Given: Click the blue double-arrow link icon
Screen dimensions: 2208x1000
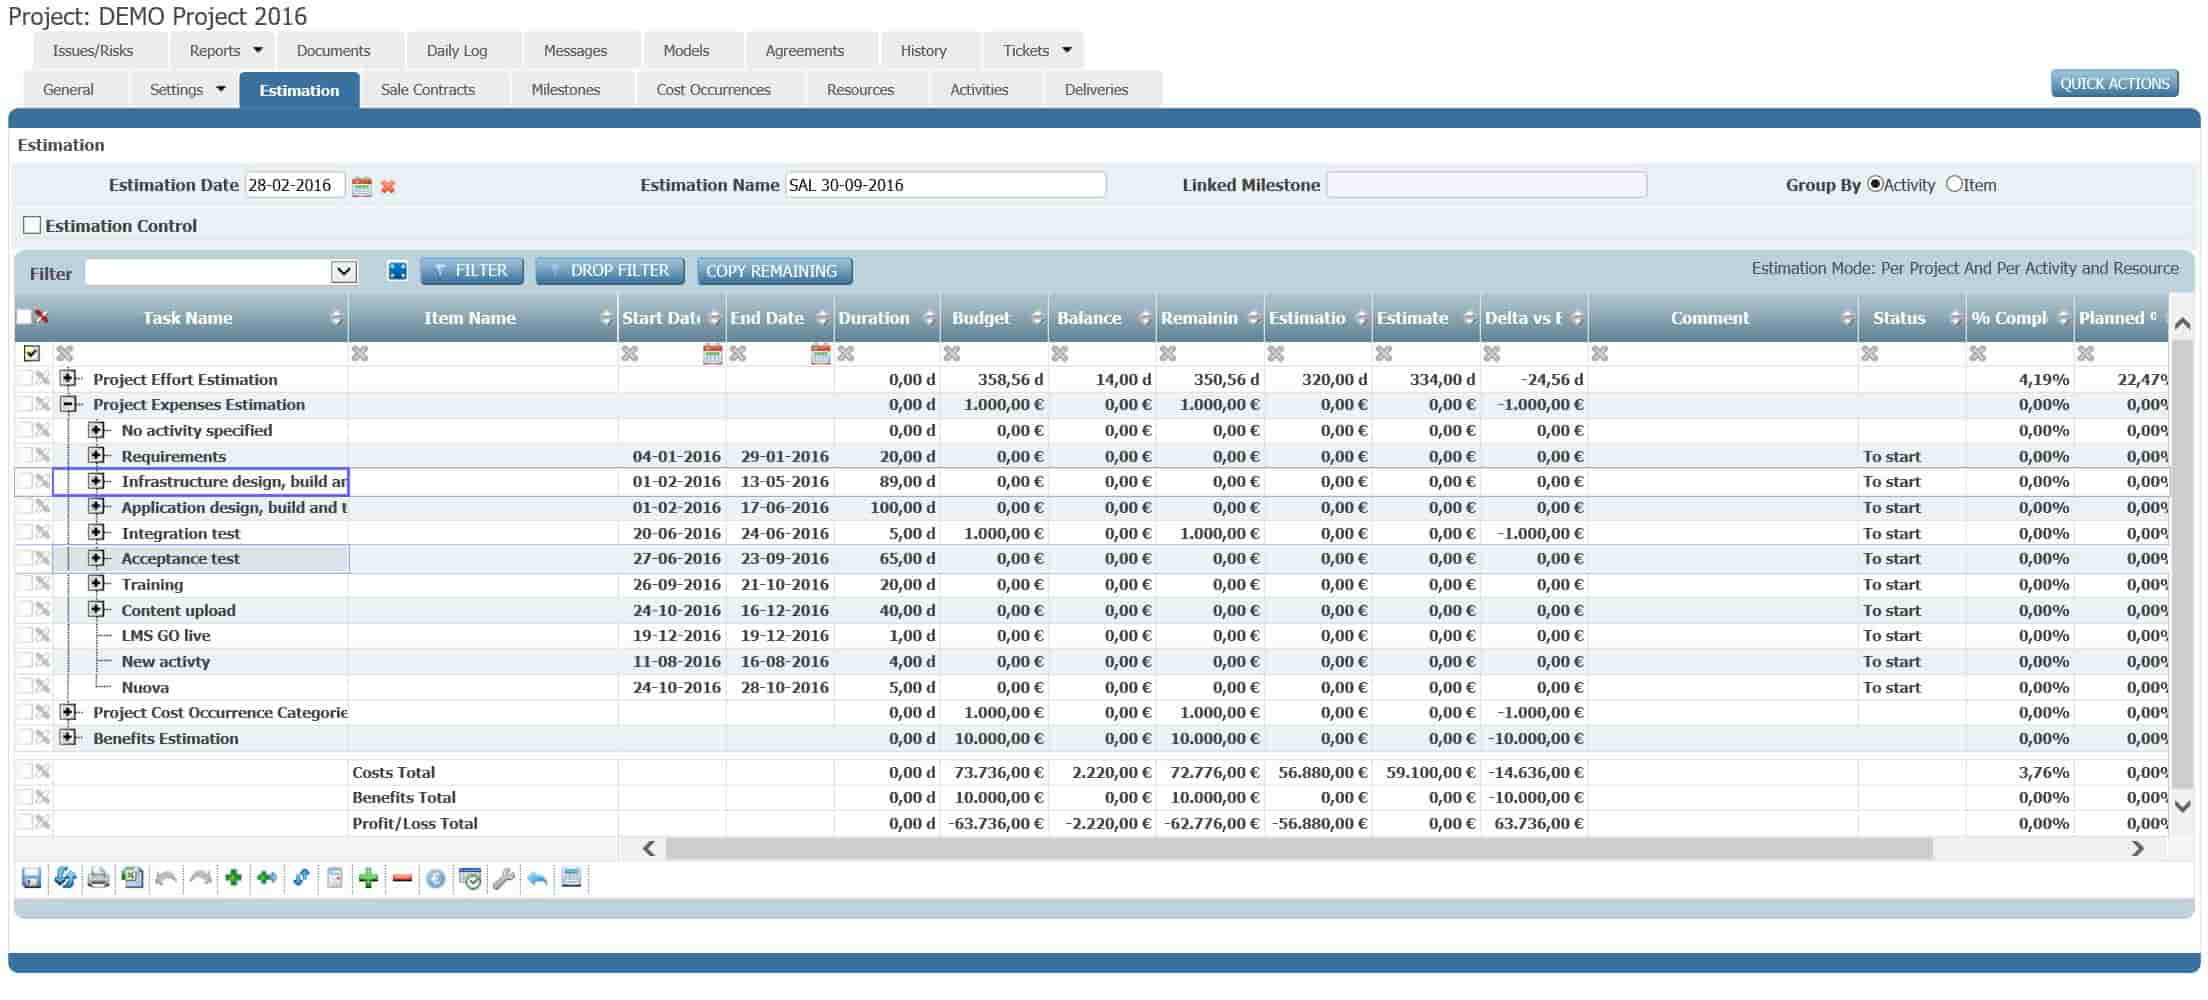Looking at the screenshot, I should 301,878.
